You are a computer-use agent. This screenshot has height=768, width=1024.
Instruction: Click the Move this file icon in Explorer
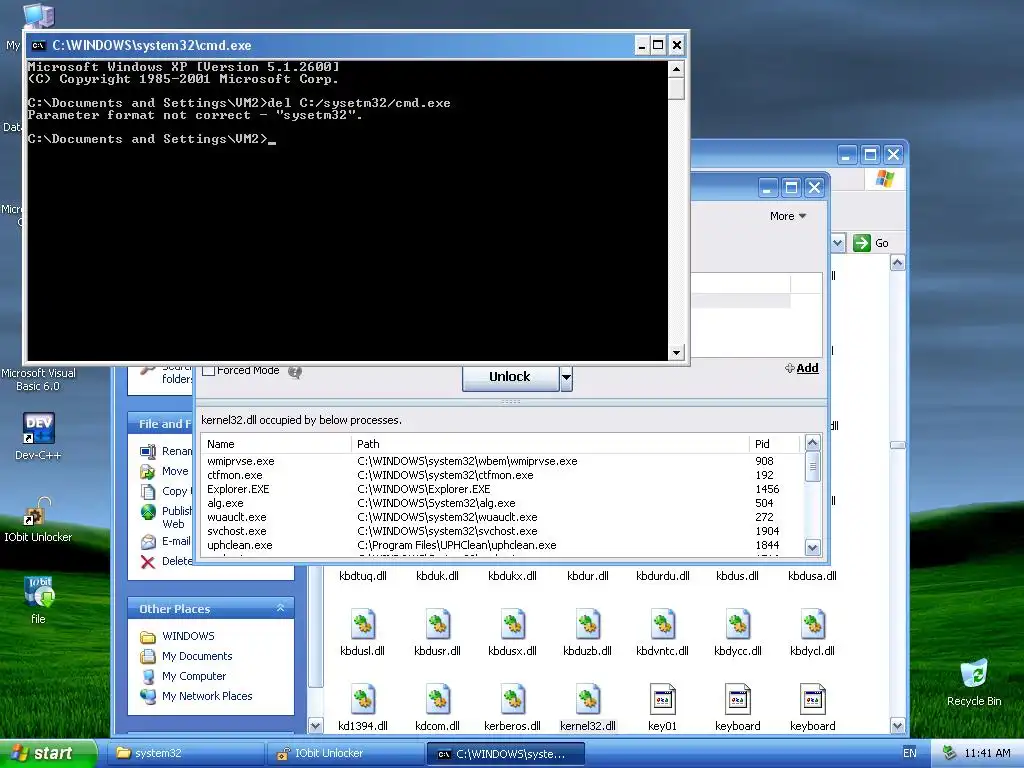(x=148, y=471)
